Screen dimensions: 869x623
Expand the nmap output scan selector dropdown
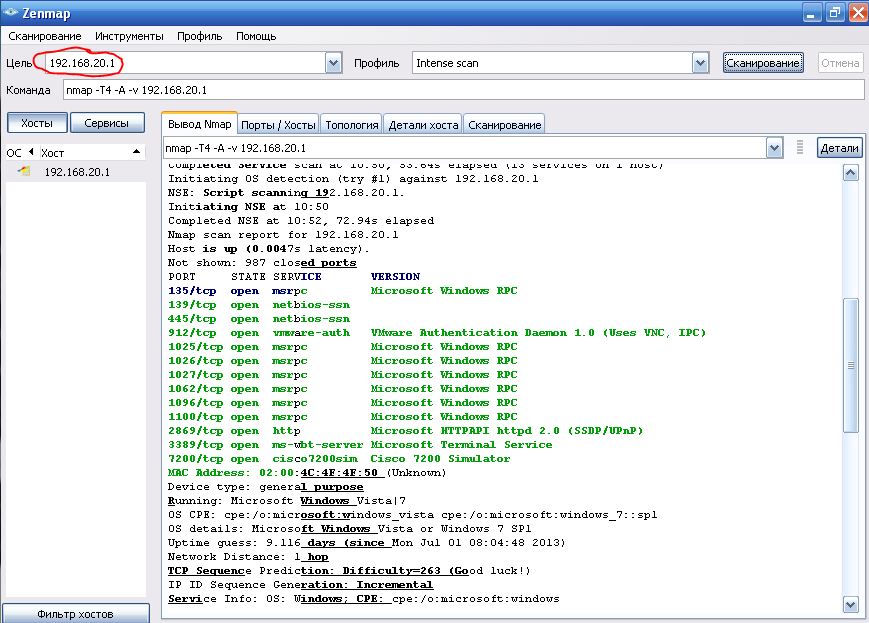tap(774, 148)
